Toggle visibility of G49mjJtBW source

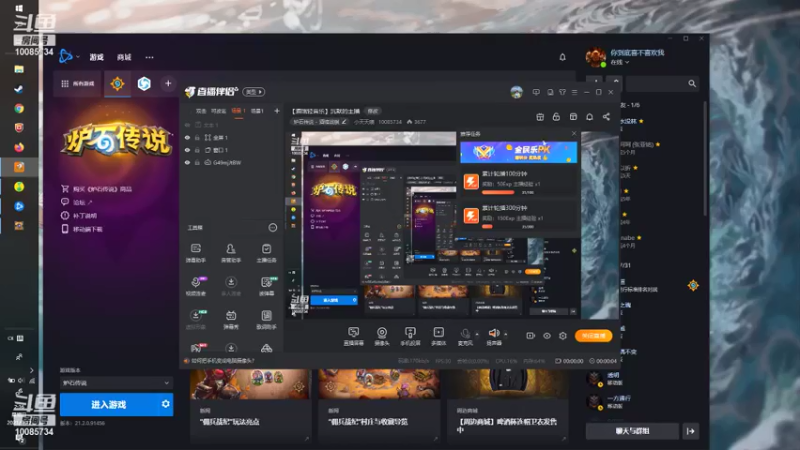tap(187, 162)
